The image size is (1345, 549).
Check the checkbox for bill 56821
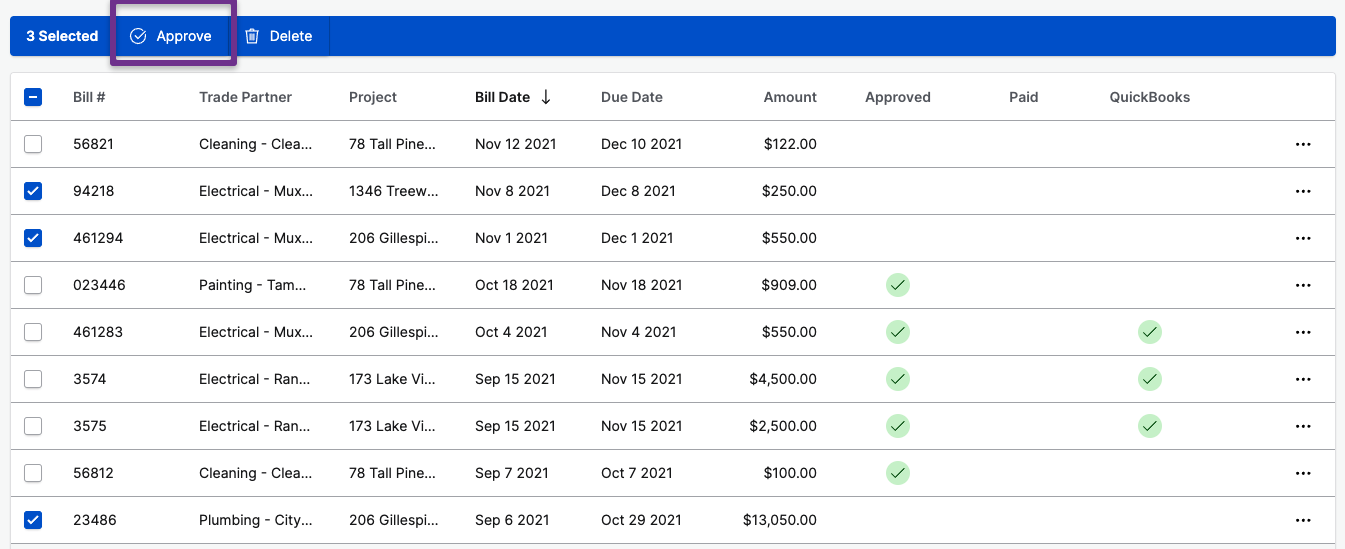pos(33,144)
